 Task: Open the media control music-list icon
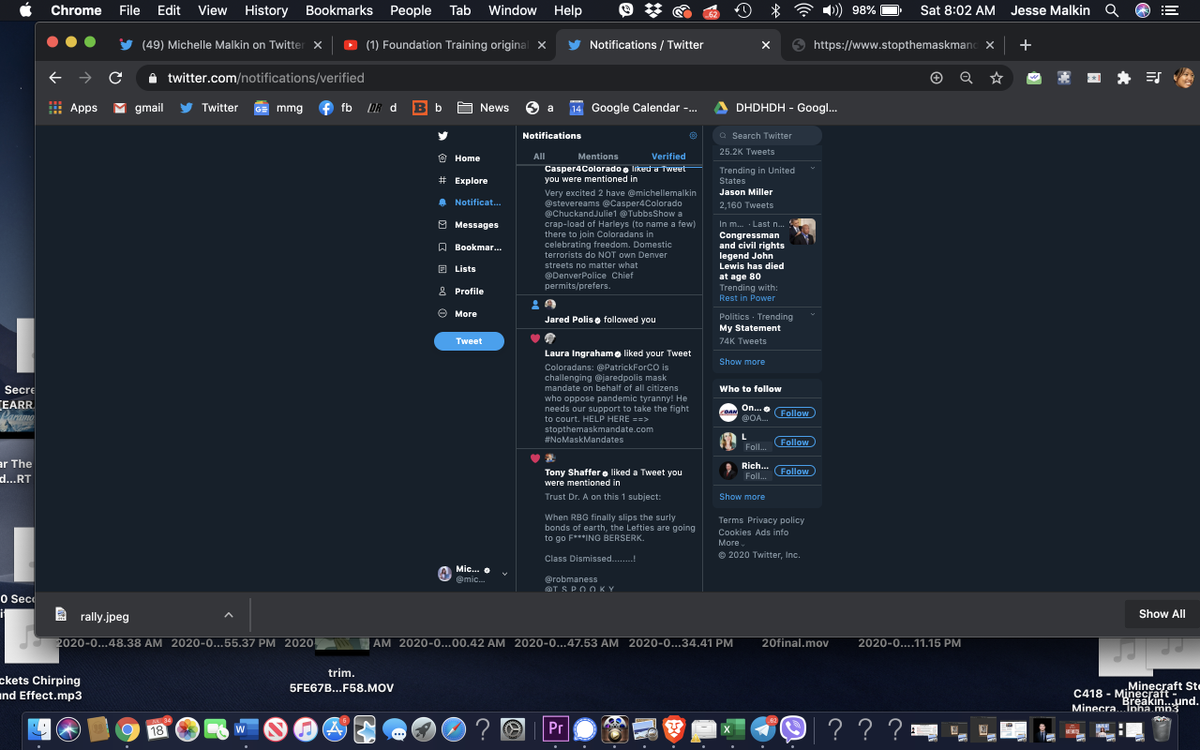pos(1153,78)
